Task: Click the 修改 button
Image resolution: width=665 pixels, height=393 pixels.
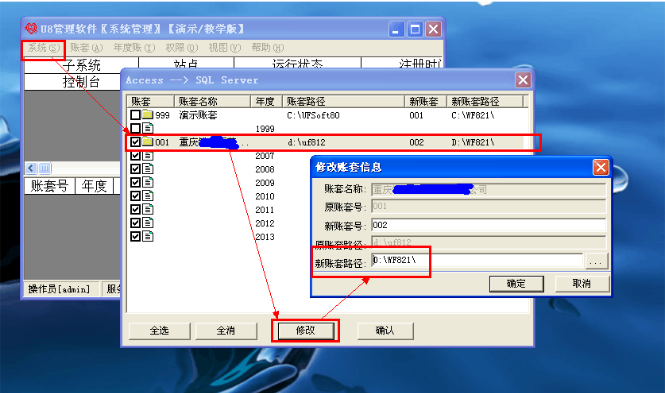Action: (x=306, y=331)
